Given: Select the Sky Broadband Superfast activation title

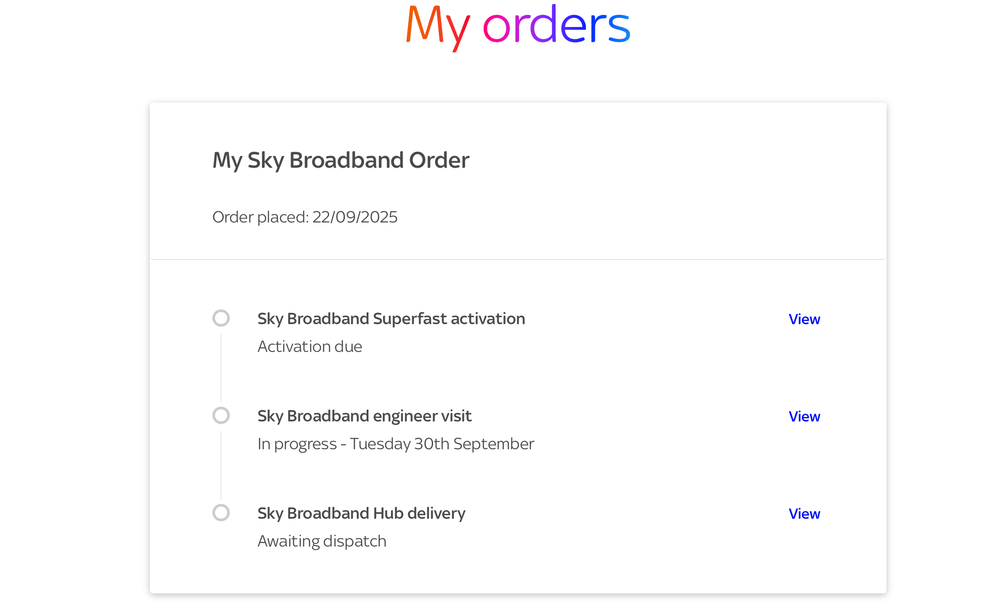Looking at the screenshot, I should 391,319.
